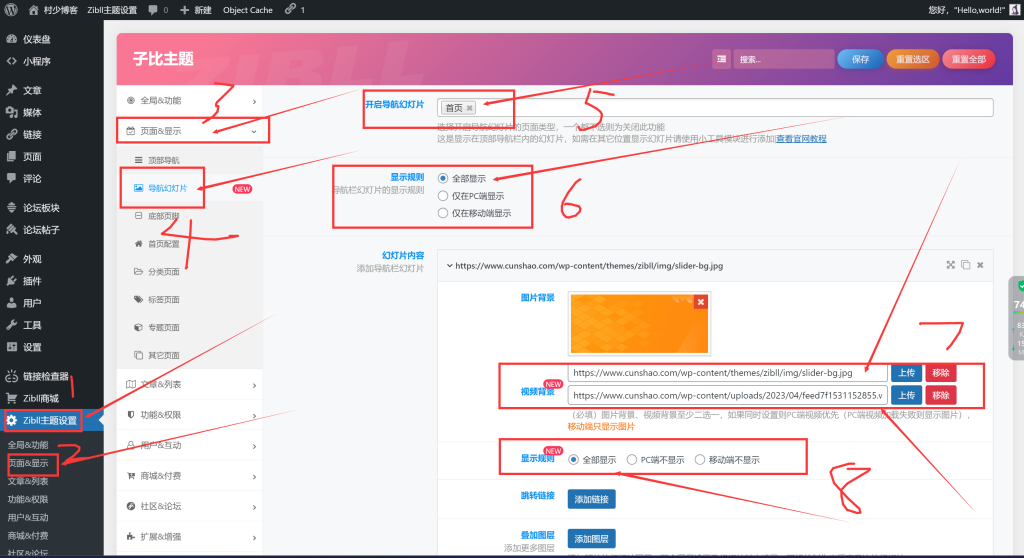Click the 重置全部 button
Screen dimensions: 1024x558
(x=968, y=59)
